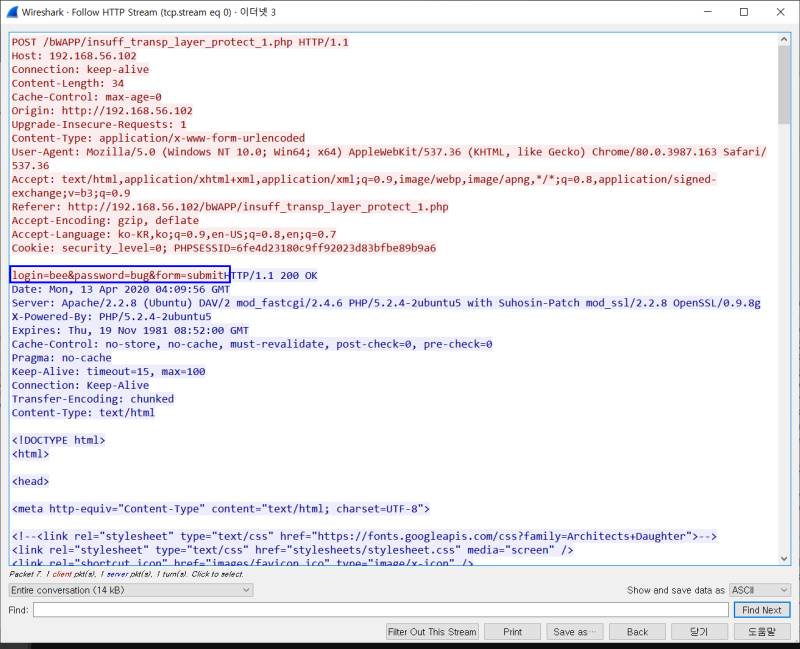Click the Find Next button
Viewport: 800px width, 649px height.
[x=761, y=610]
